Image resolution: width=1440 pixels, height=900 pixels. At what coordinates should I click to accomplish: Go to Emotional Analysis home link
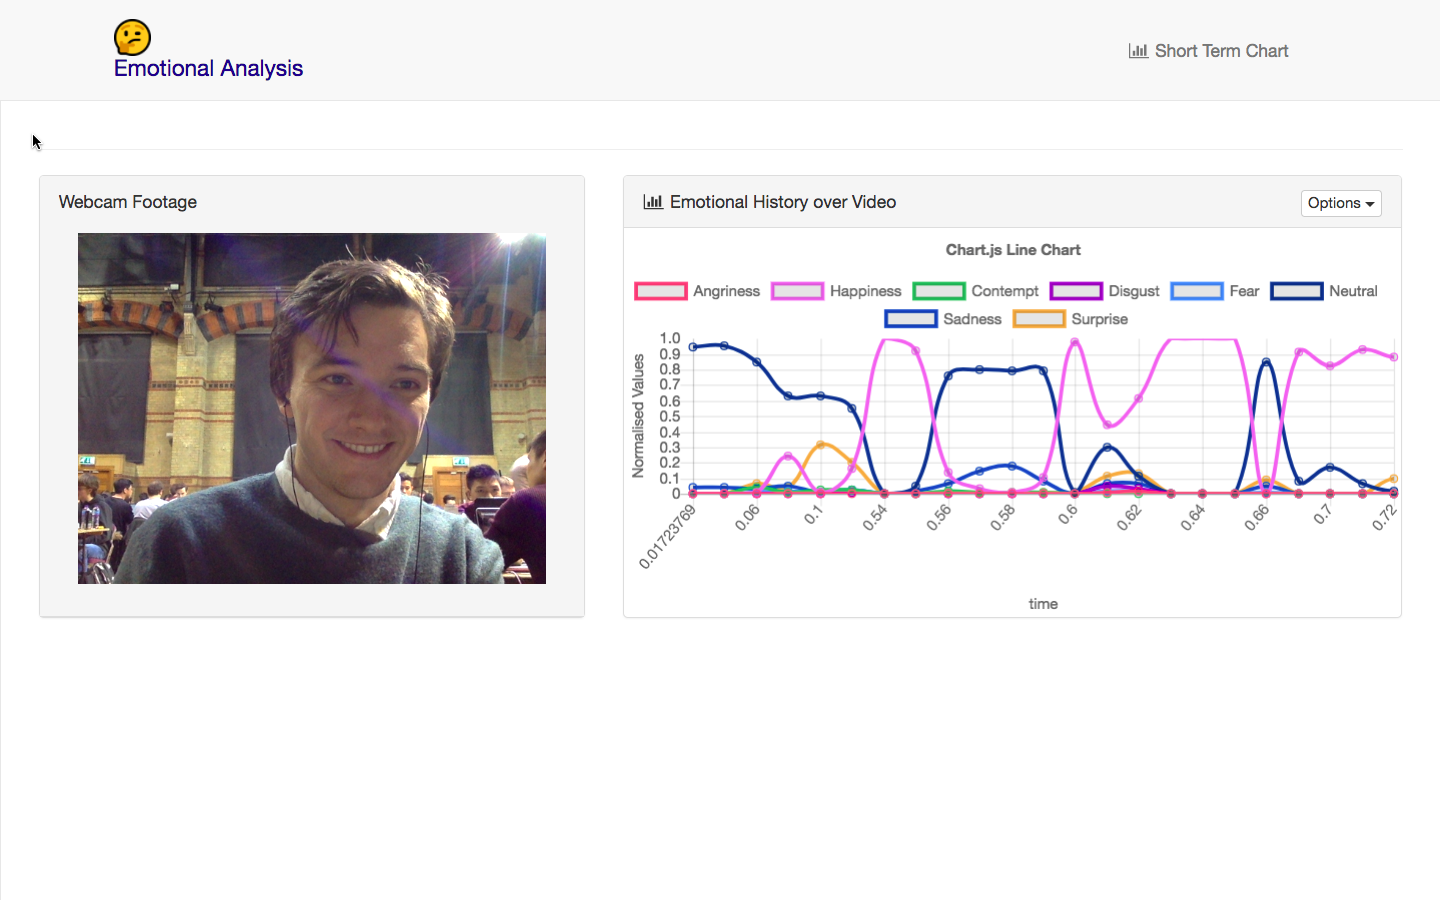tap(208, 68)
